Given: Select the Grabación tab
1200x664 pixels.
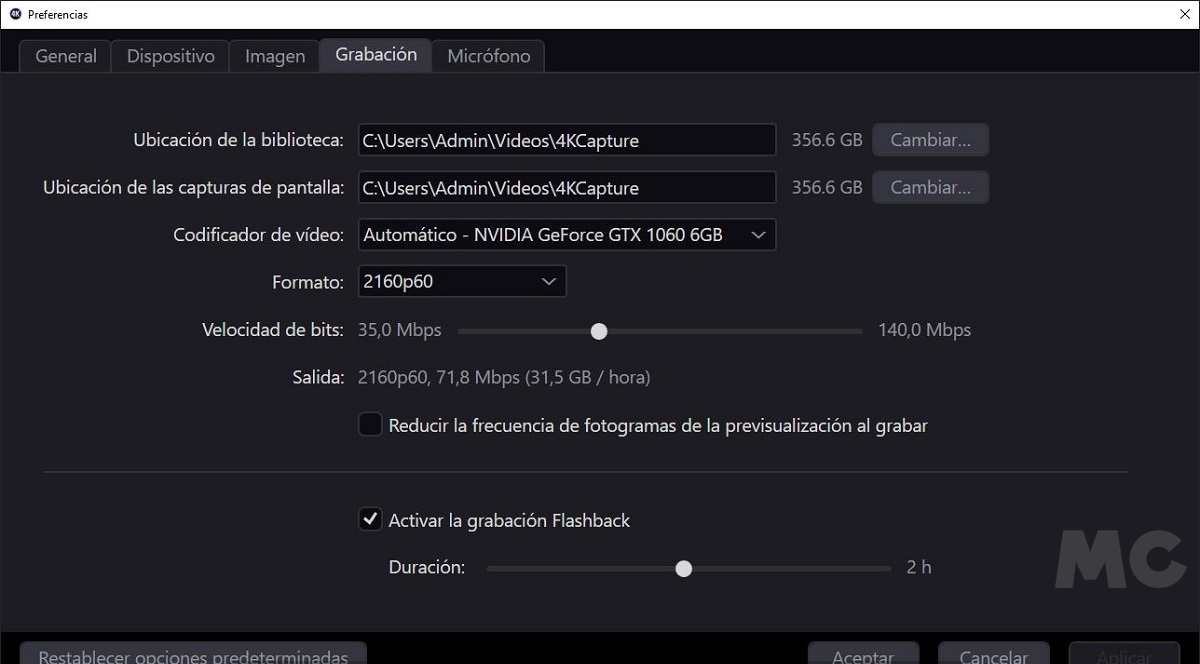Looking at the screenshot, I should (x=376, y=55).
